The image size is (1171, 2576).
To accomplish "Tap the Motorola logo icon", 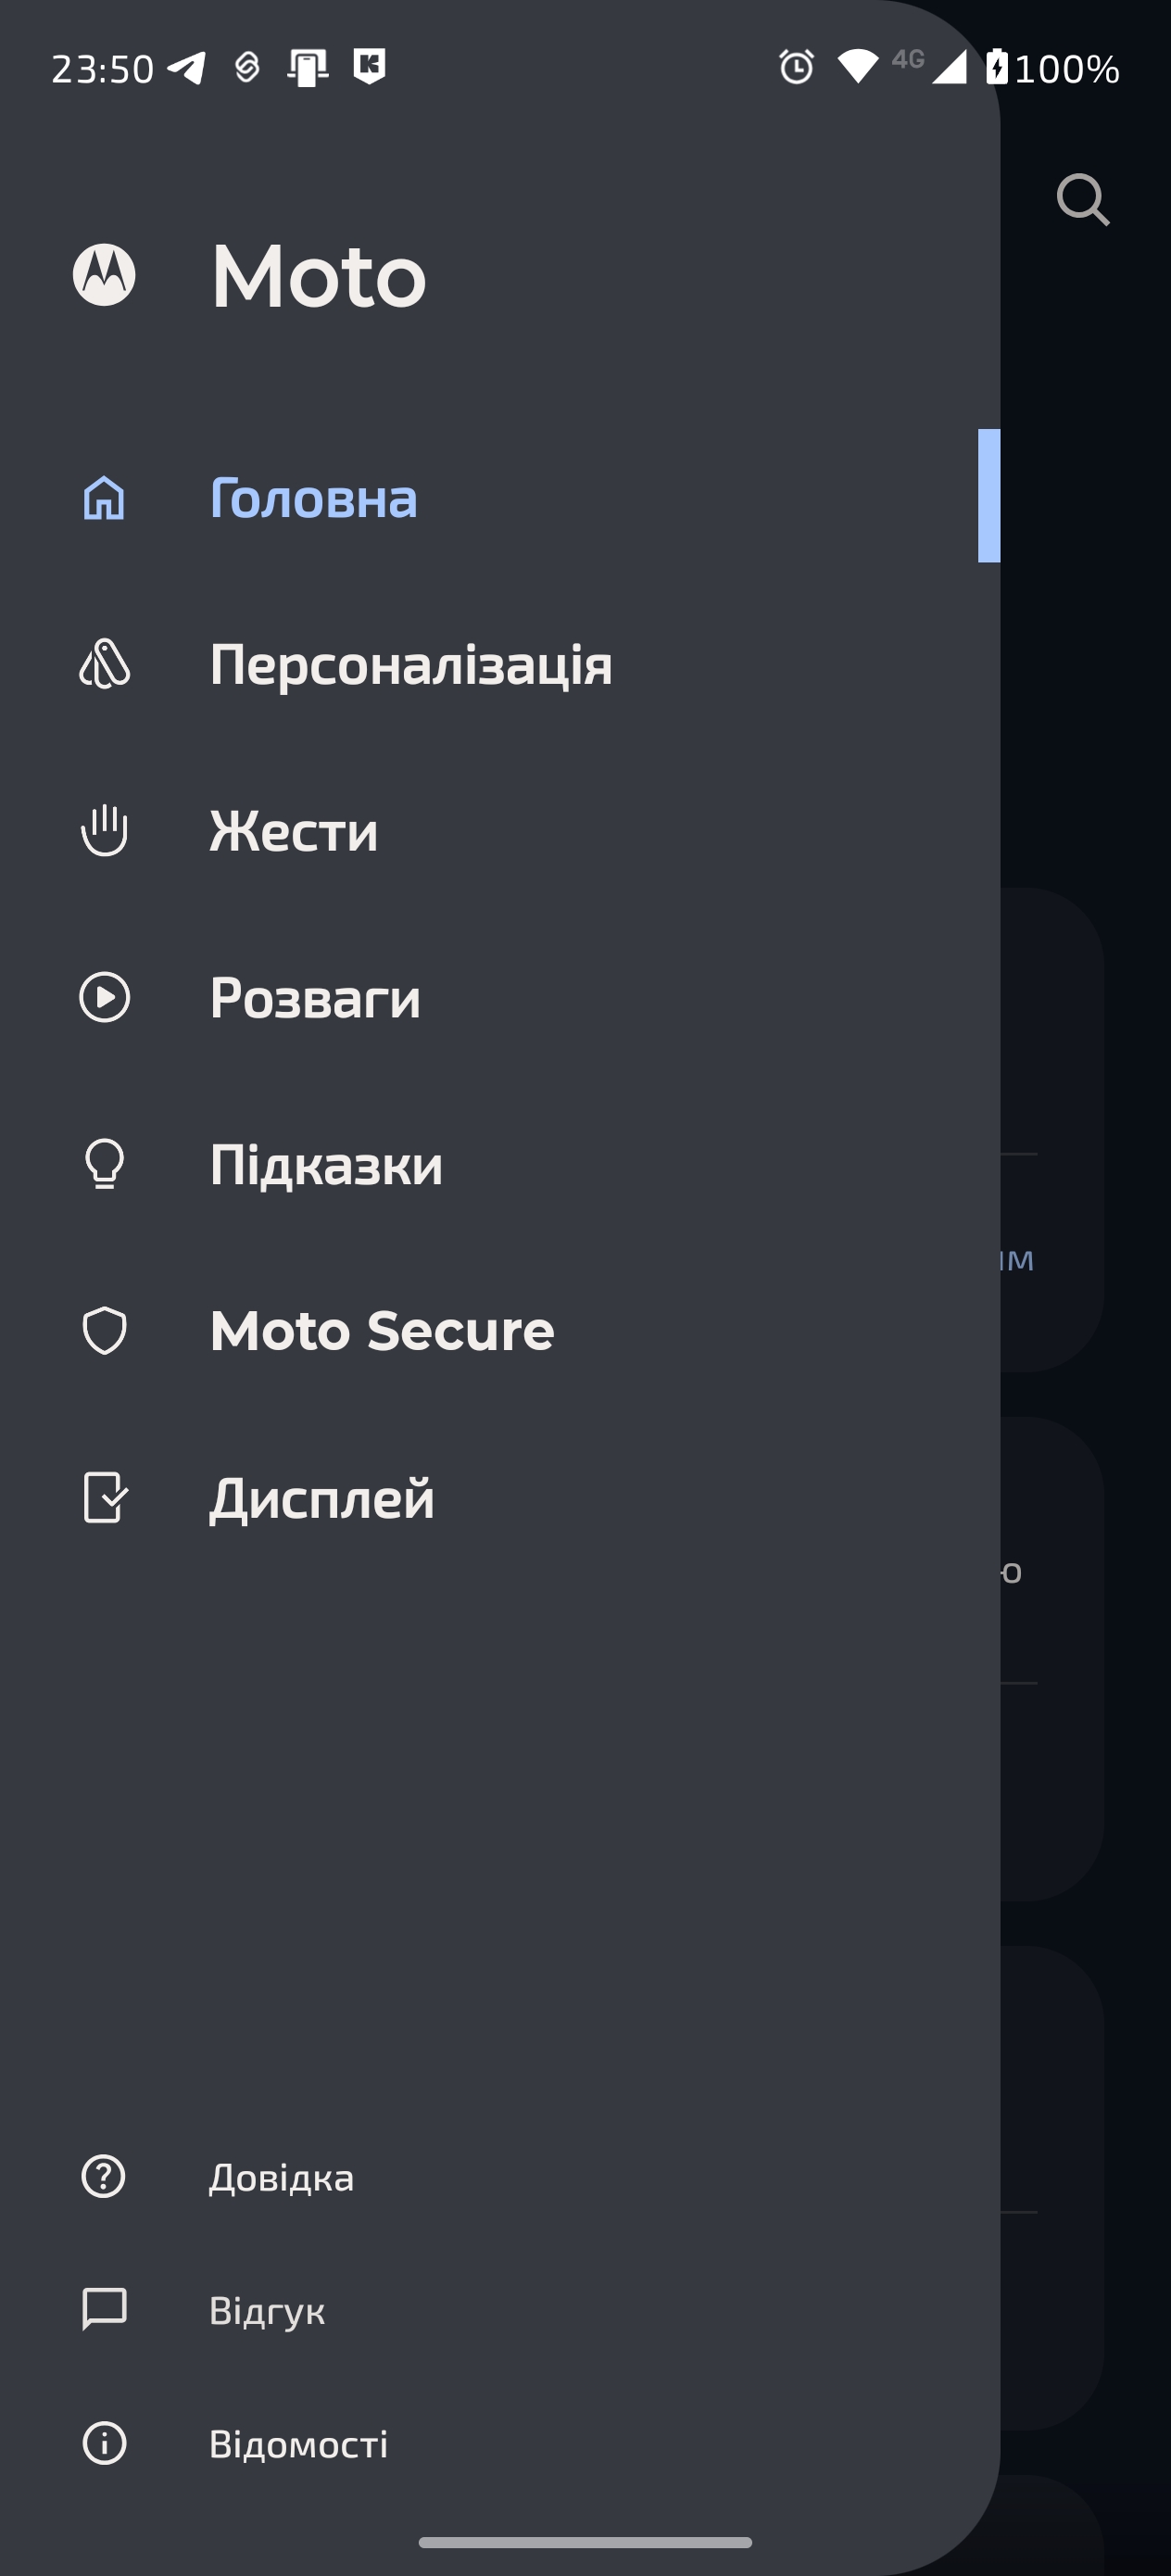I will [104, 275].
